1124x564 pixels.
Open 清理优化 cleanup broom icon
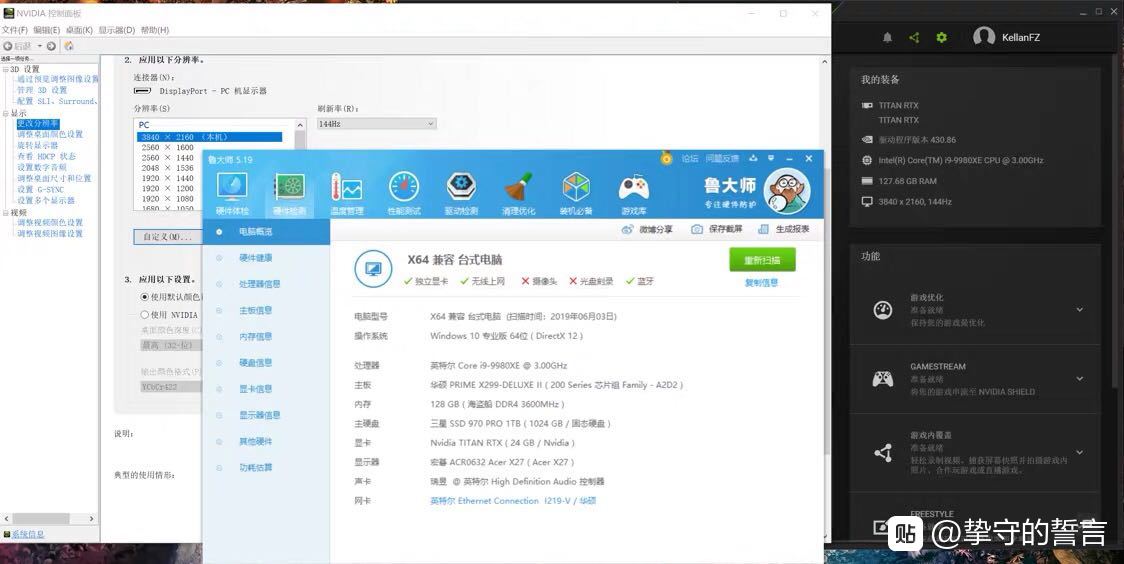click(x=518, y=193)
